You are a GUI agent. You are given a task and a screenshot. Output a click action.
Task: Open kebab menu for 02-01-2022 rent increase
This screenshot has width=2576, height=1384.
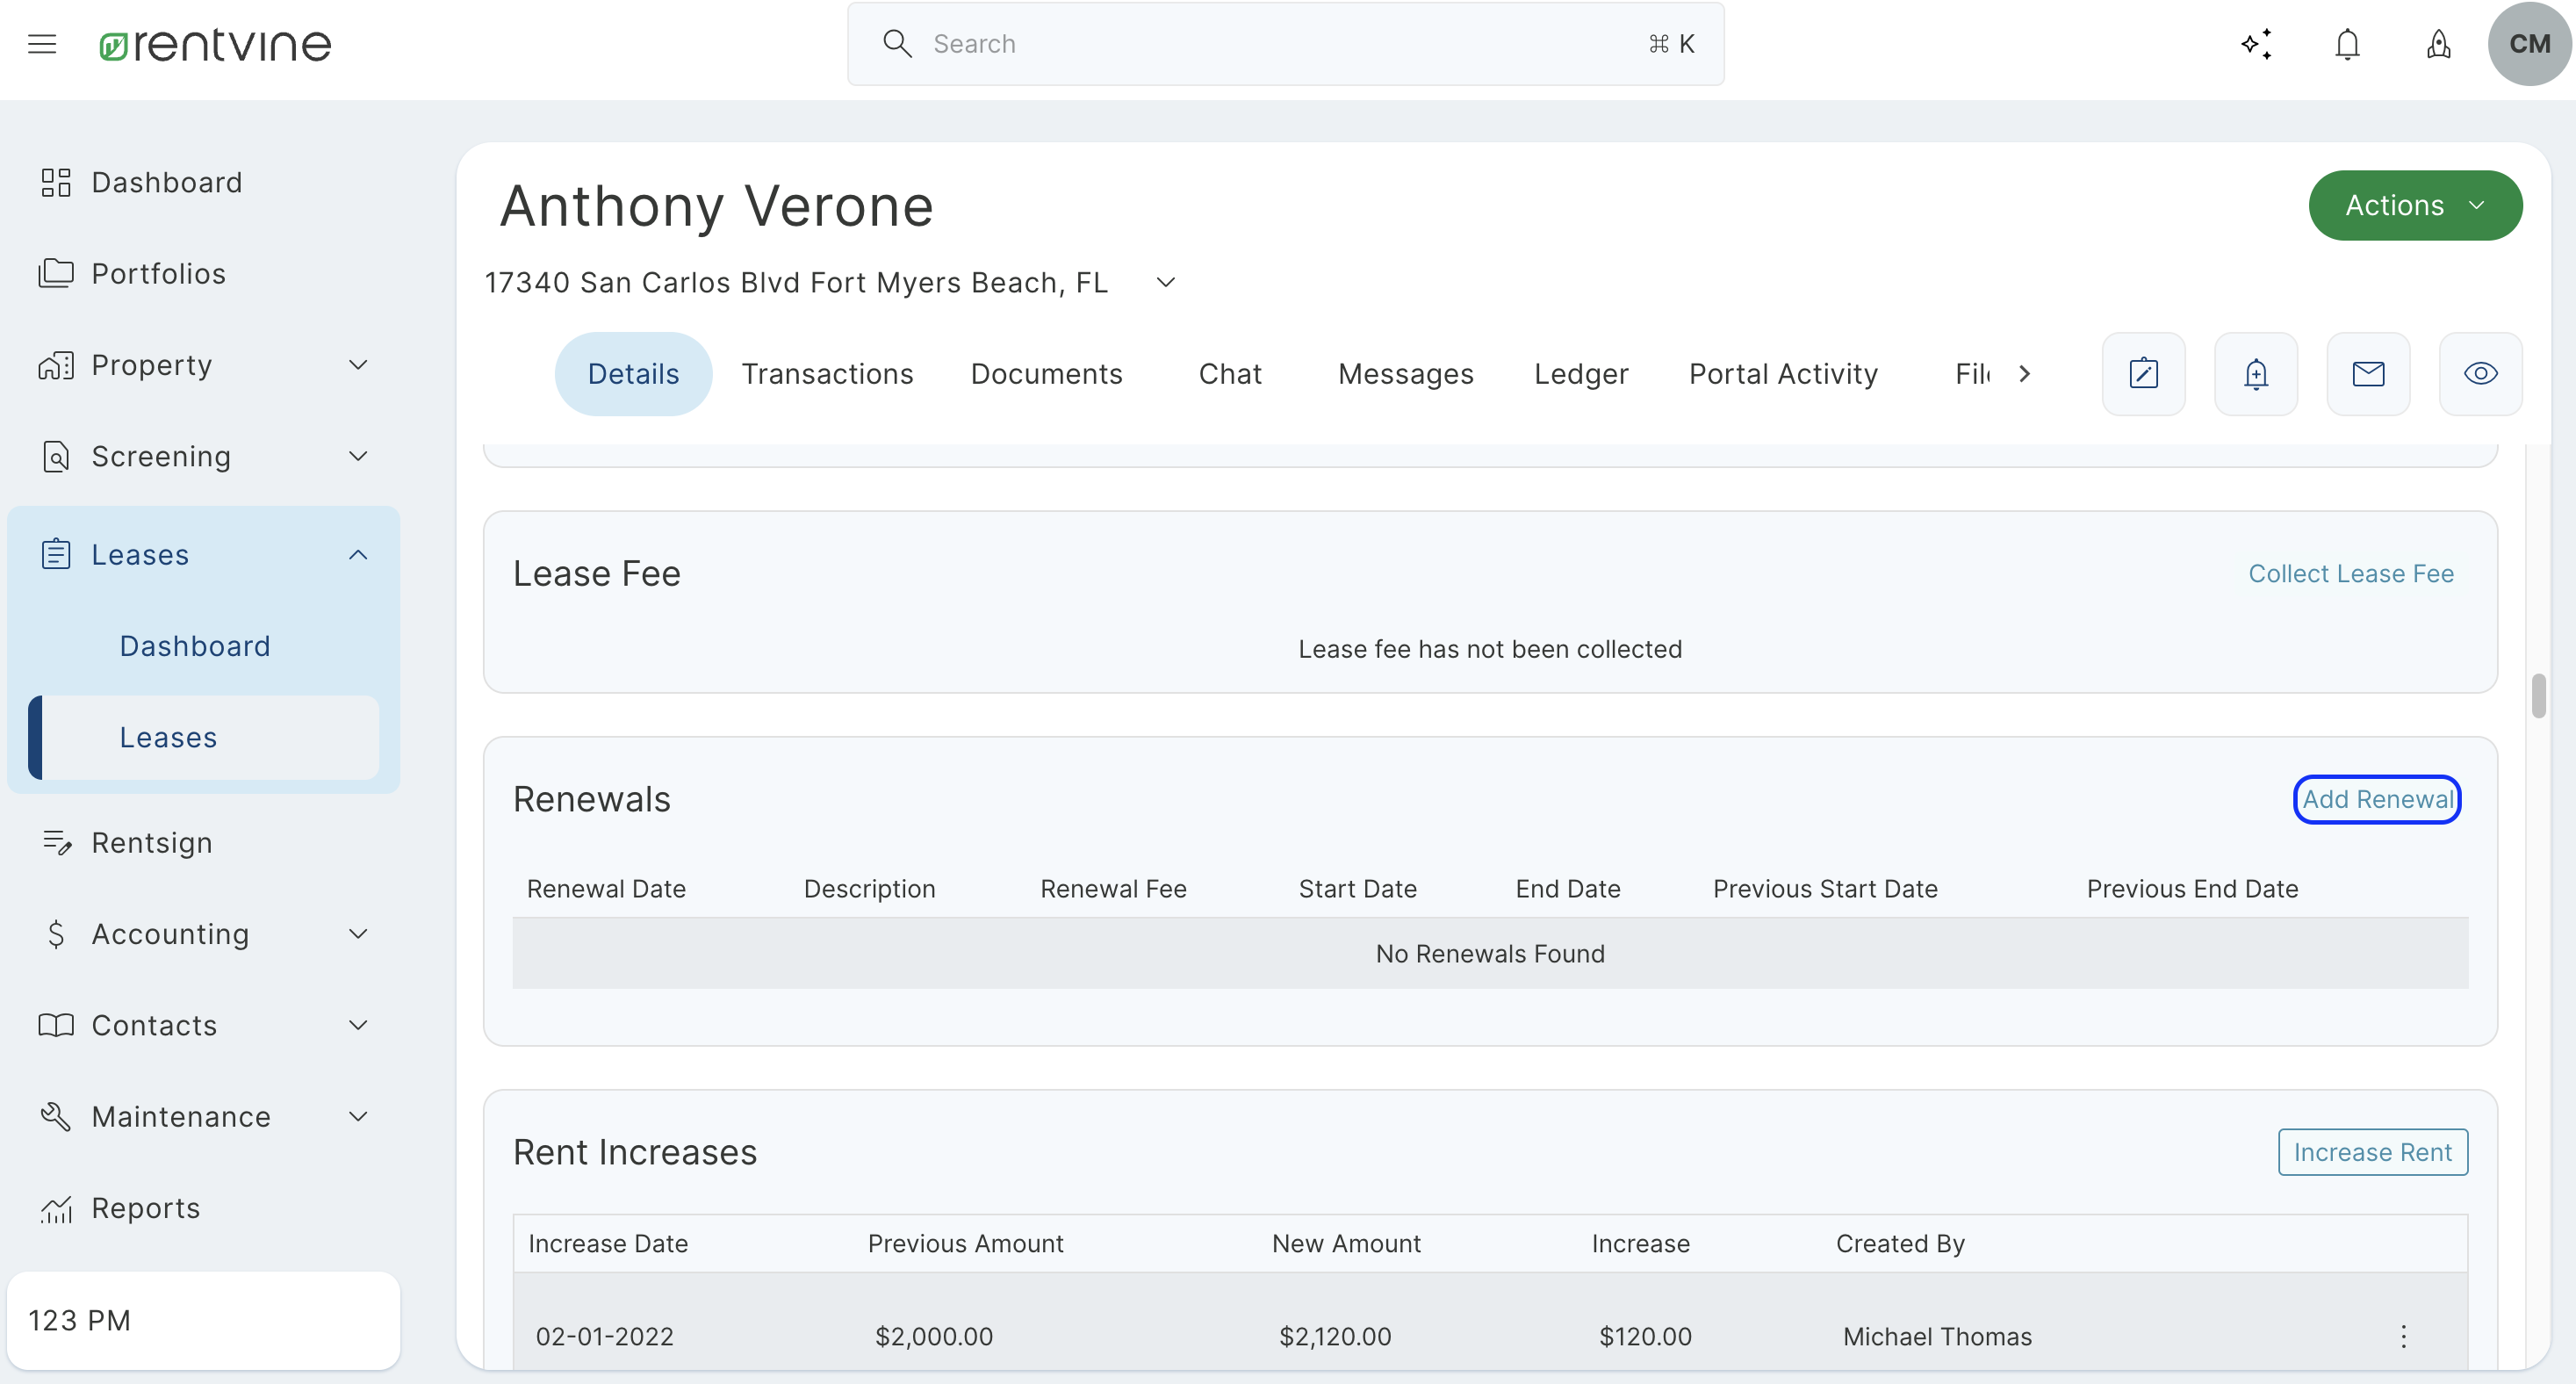(2404, 1336)
